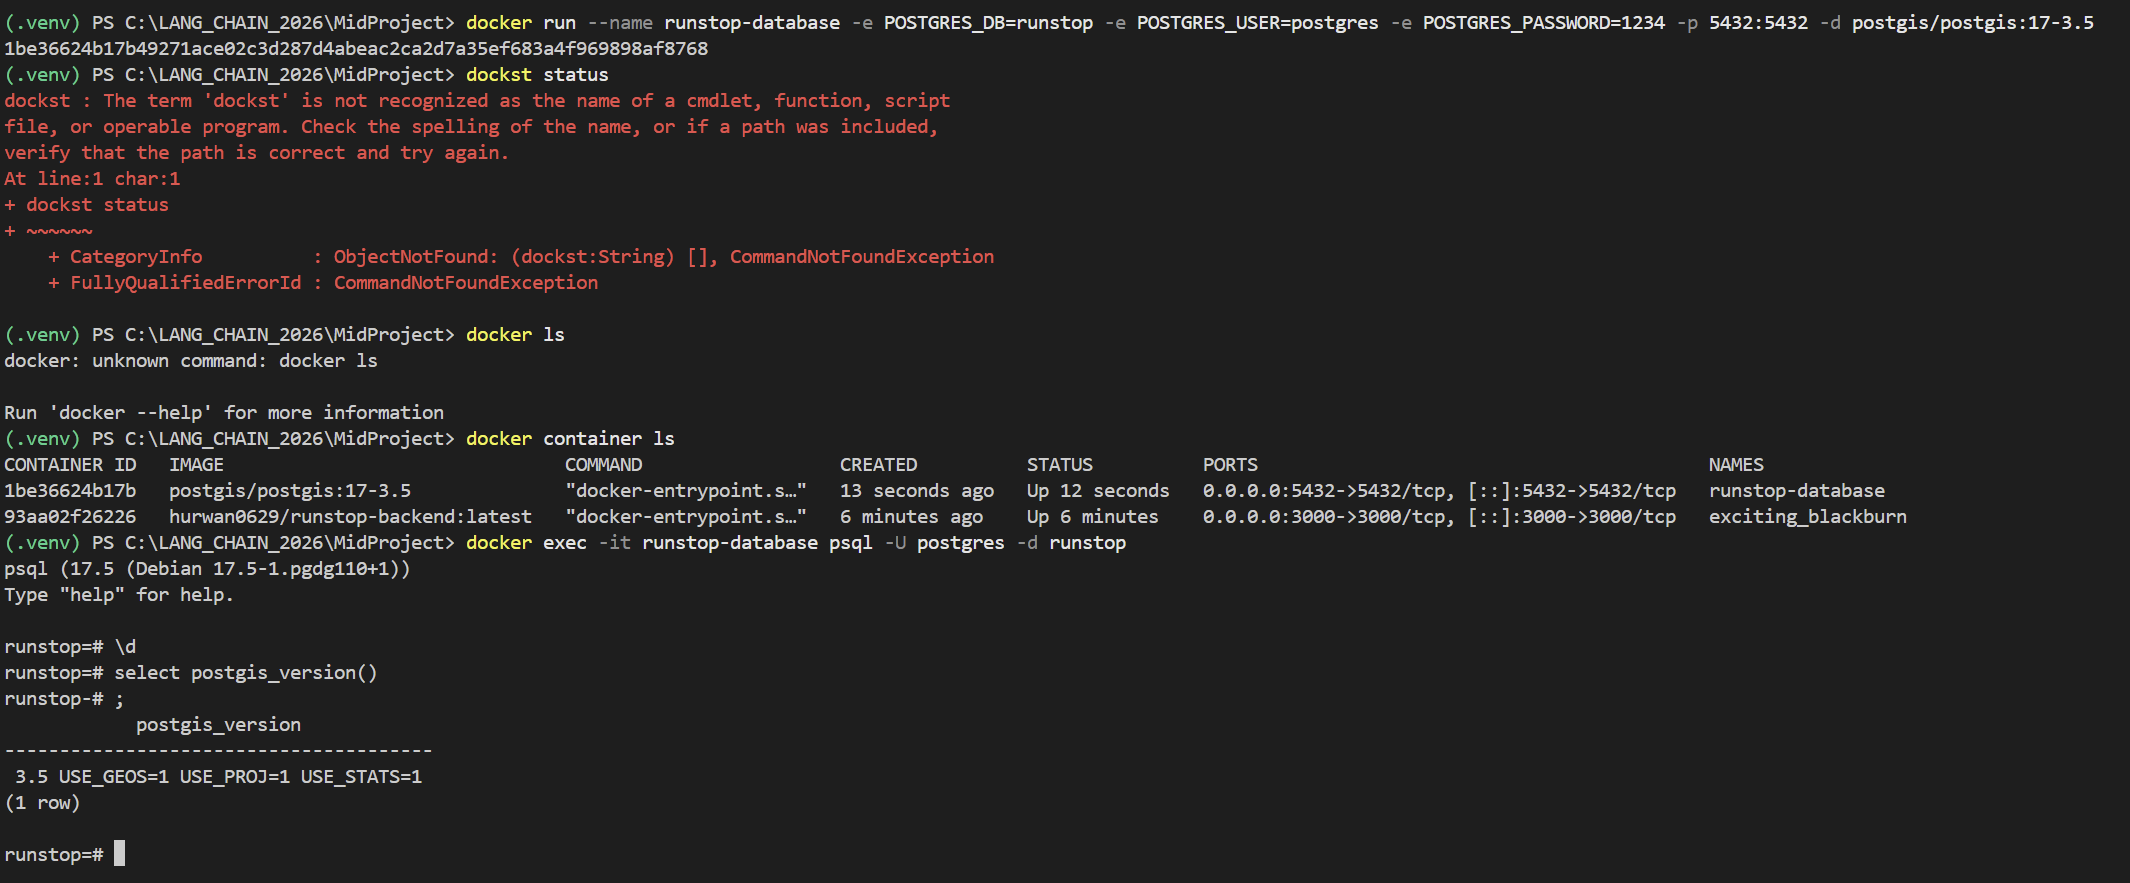
Task: Click the 'select postgis_version()' query line
Action: [246, 673]
